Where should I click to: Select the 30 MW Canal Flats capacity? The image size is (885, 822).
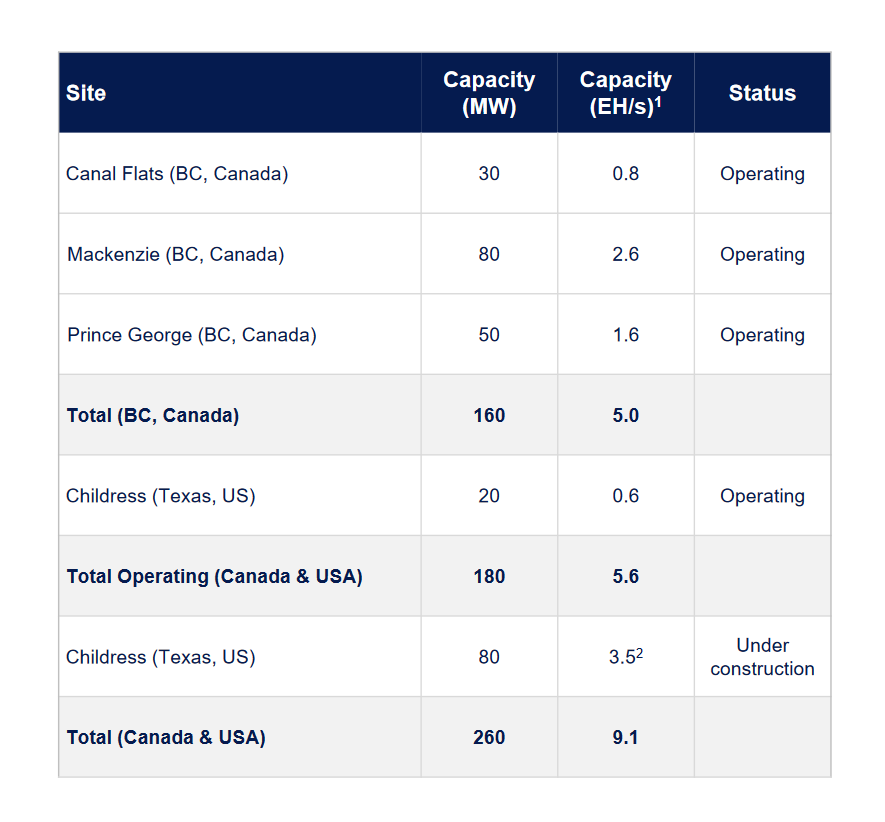point(489,174)
